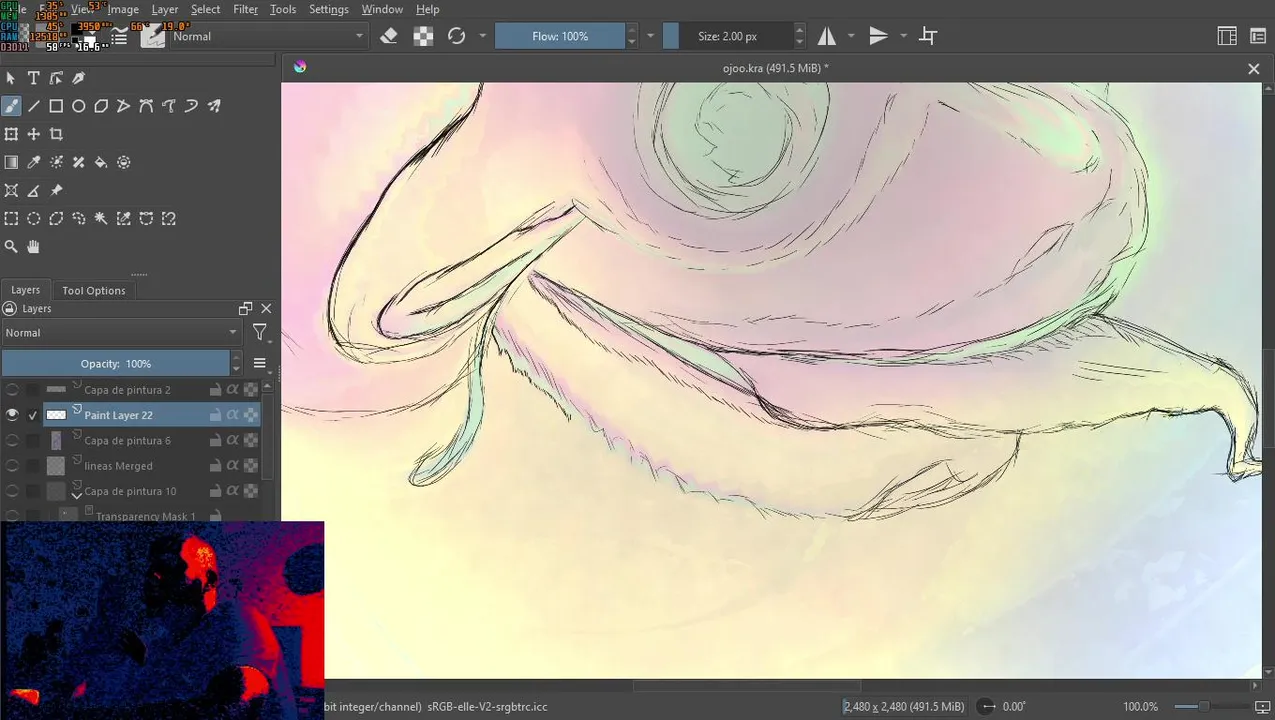Screen dimensions: 1275x720
Task: Open the Settings menu
Action: coord(329,9)
